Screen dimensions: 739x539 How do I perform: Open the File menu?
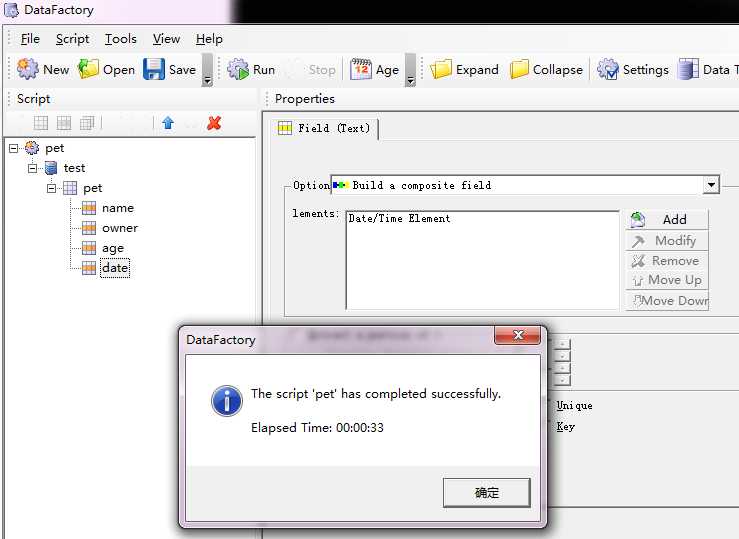pyautogui.click(x=30, y=39)
